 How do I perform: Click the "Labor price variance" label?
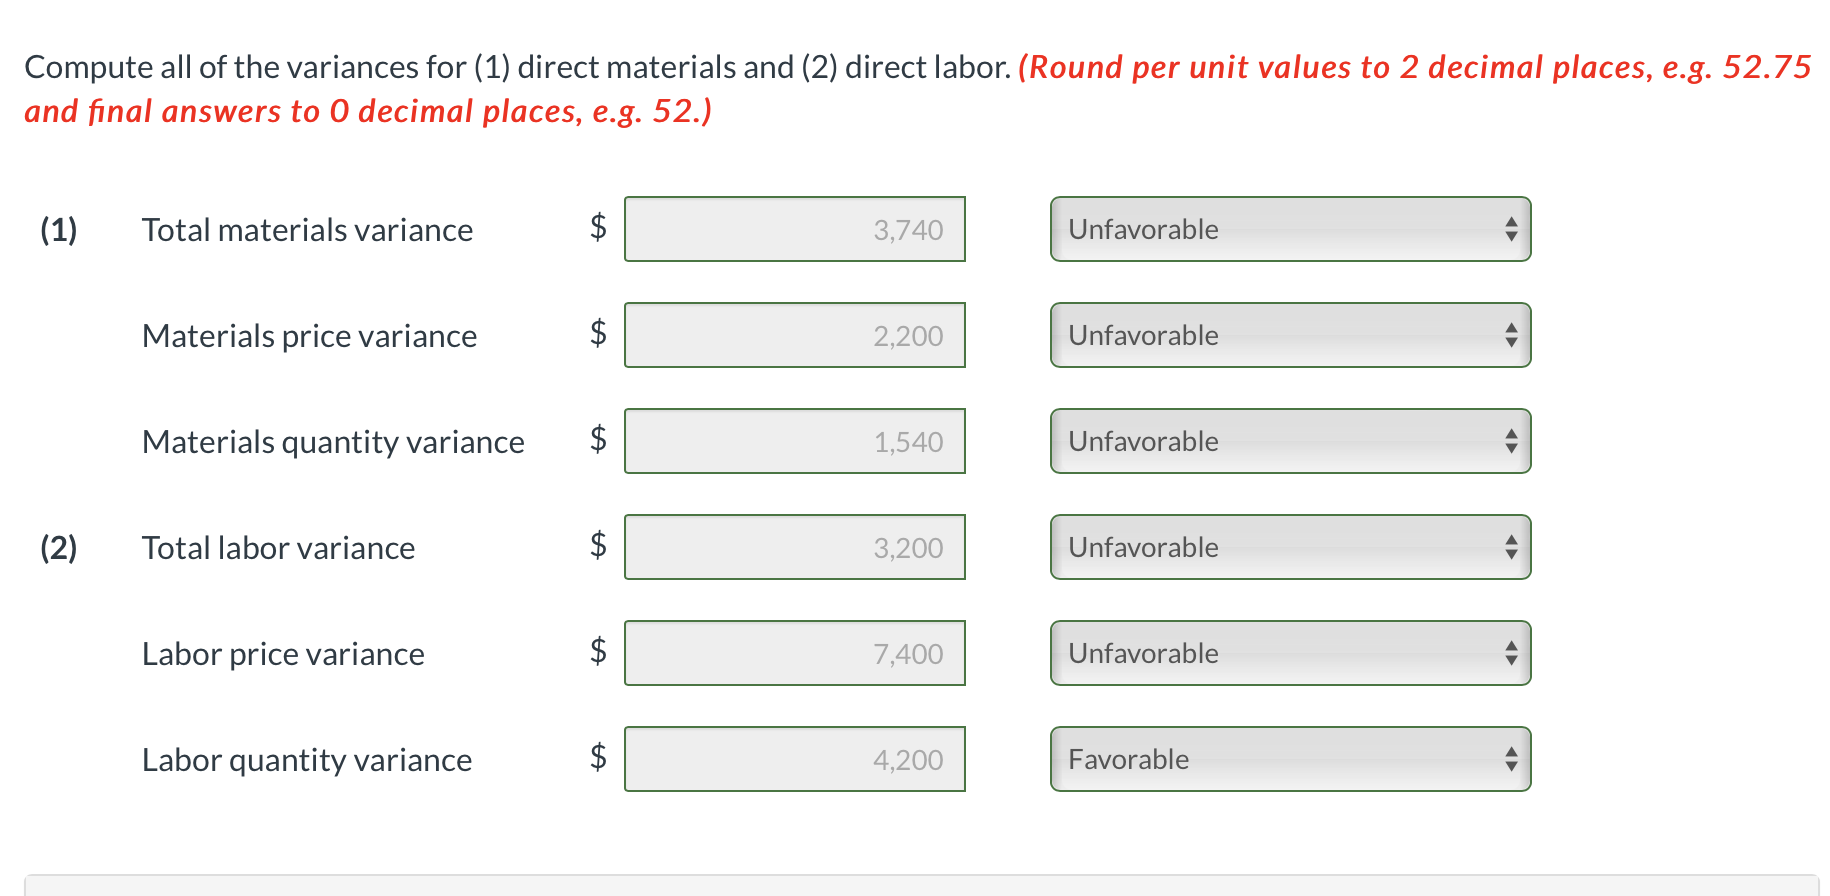click(283, 654)
